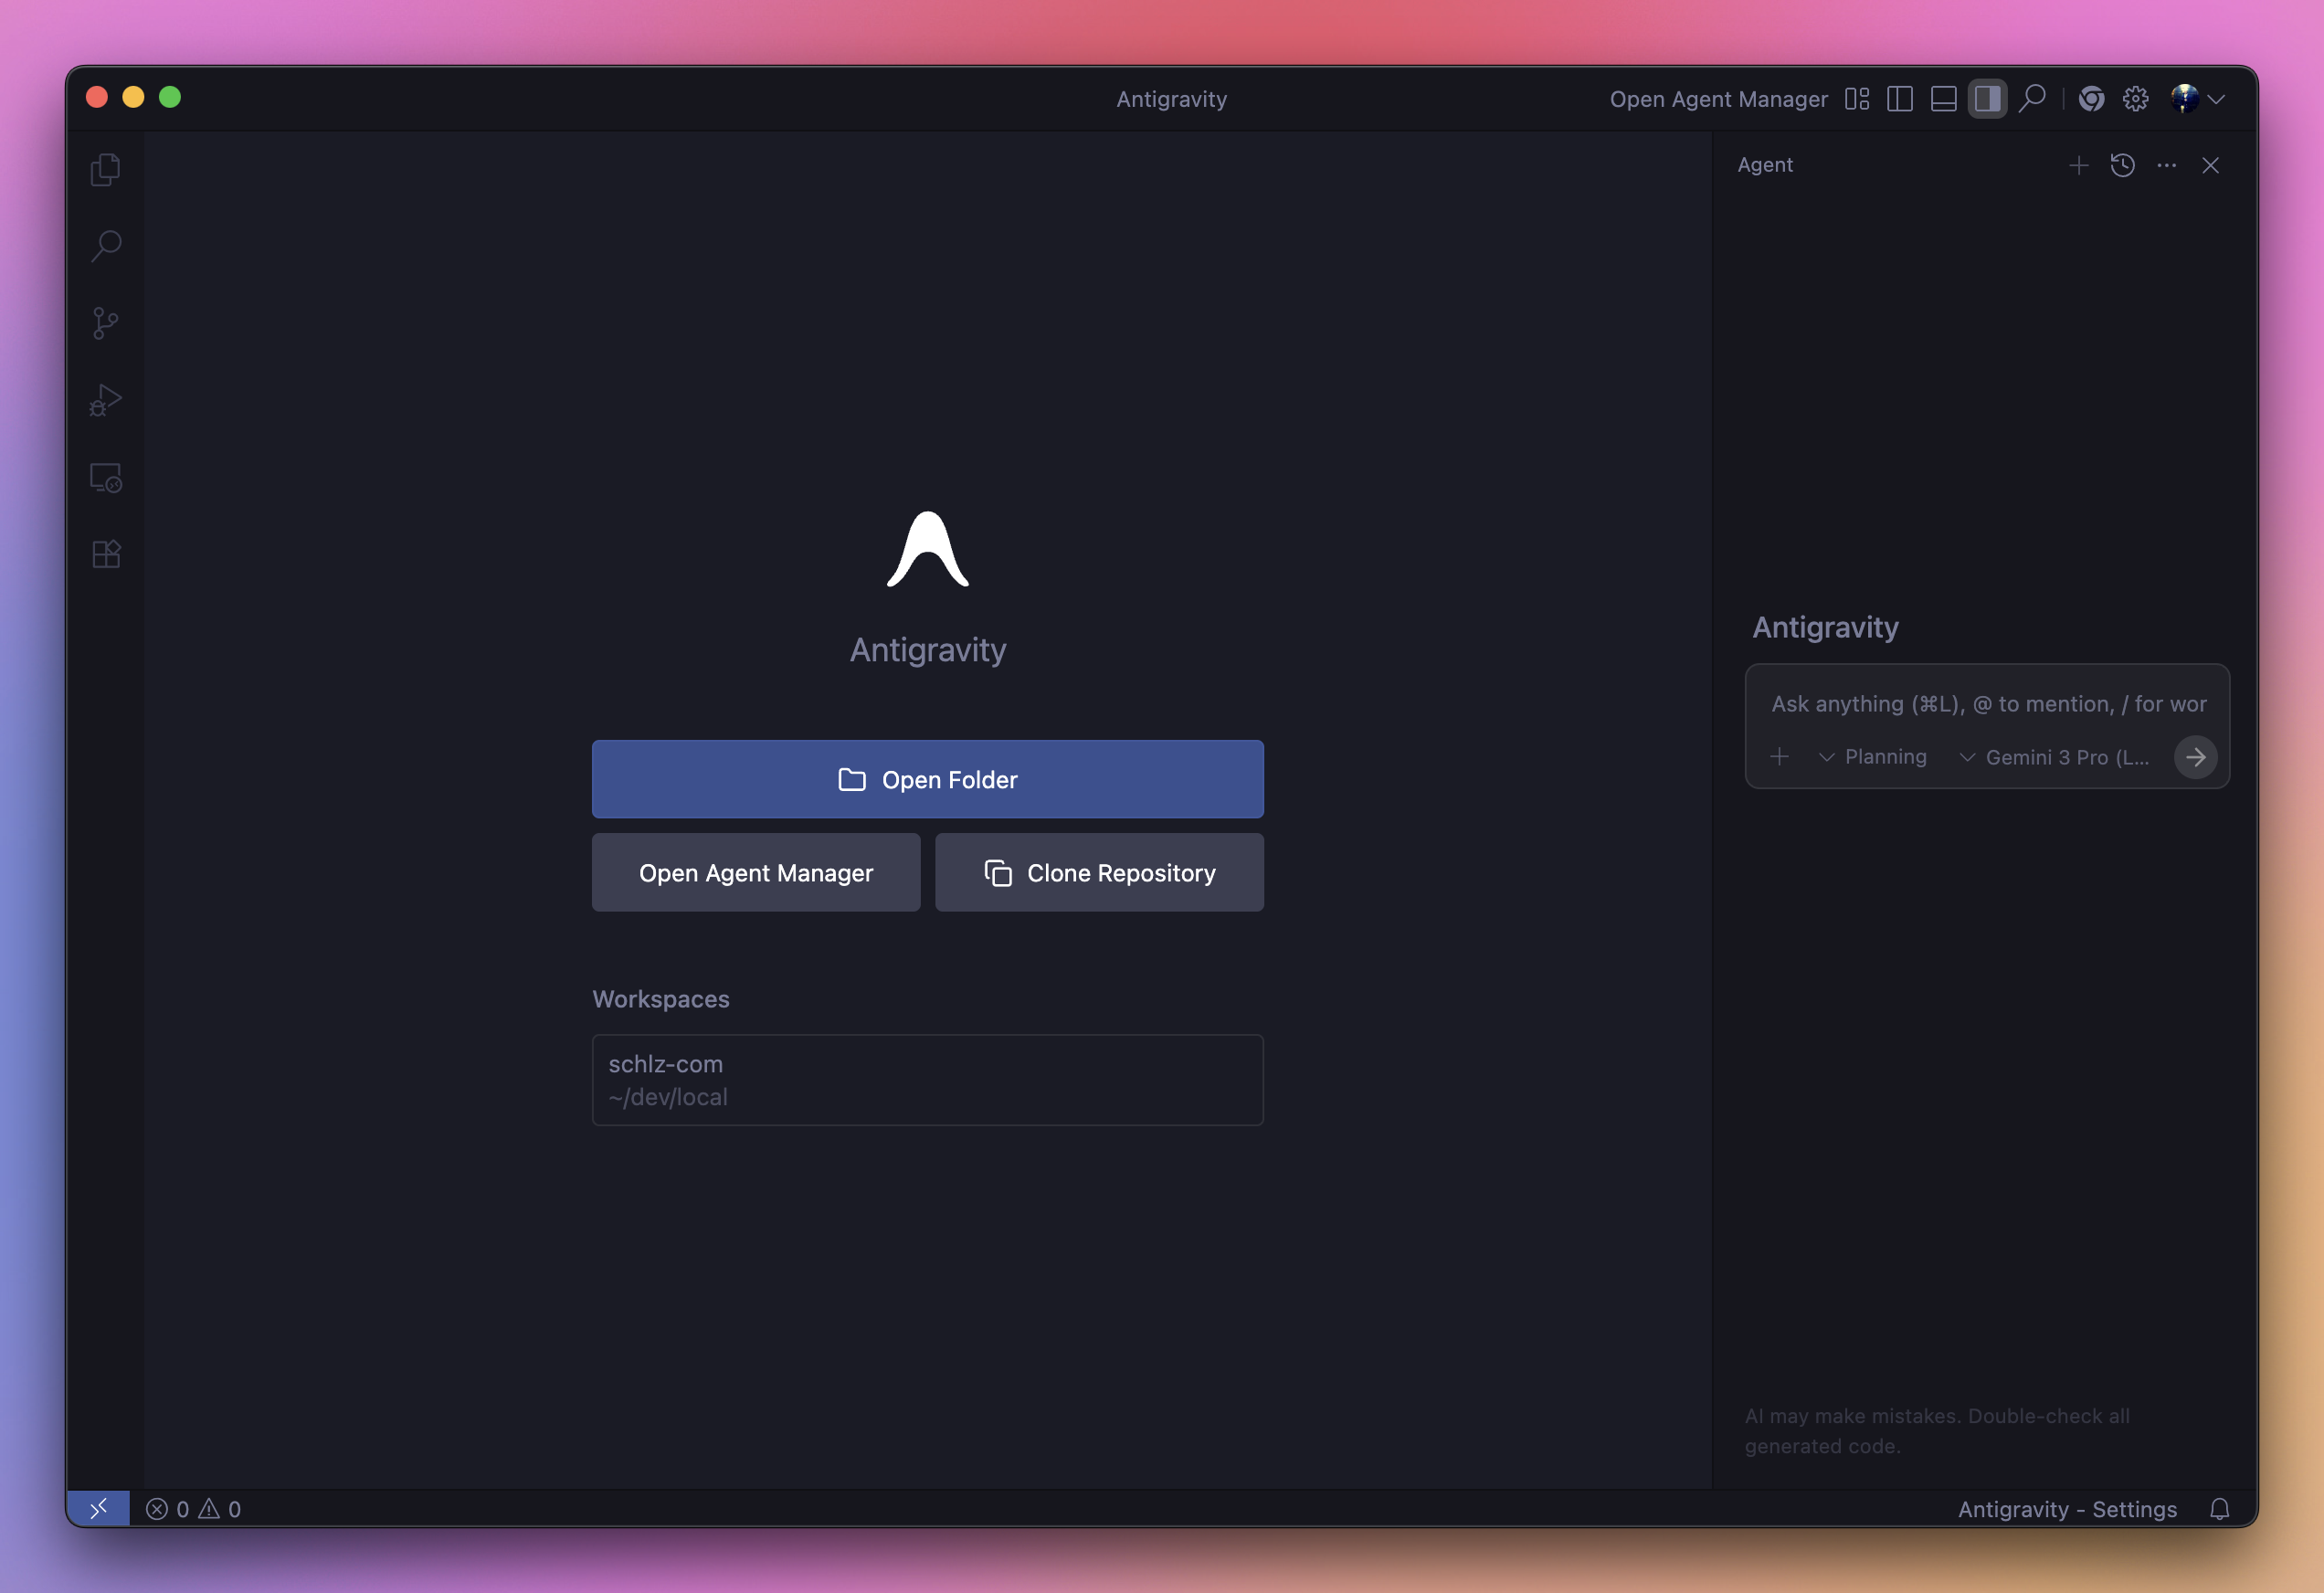Screen dimensions: 2324x1593
Task: Open the Gemini 3 Pro model selector
Action: pos(2055,757)
